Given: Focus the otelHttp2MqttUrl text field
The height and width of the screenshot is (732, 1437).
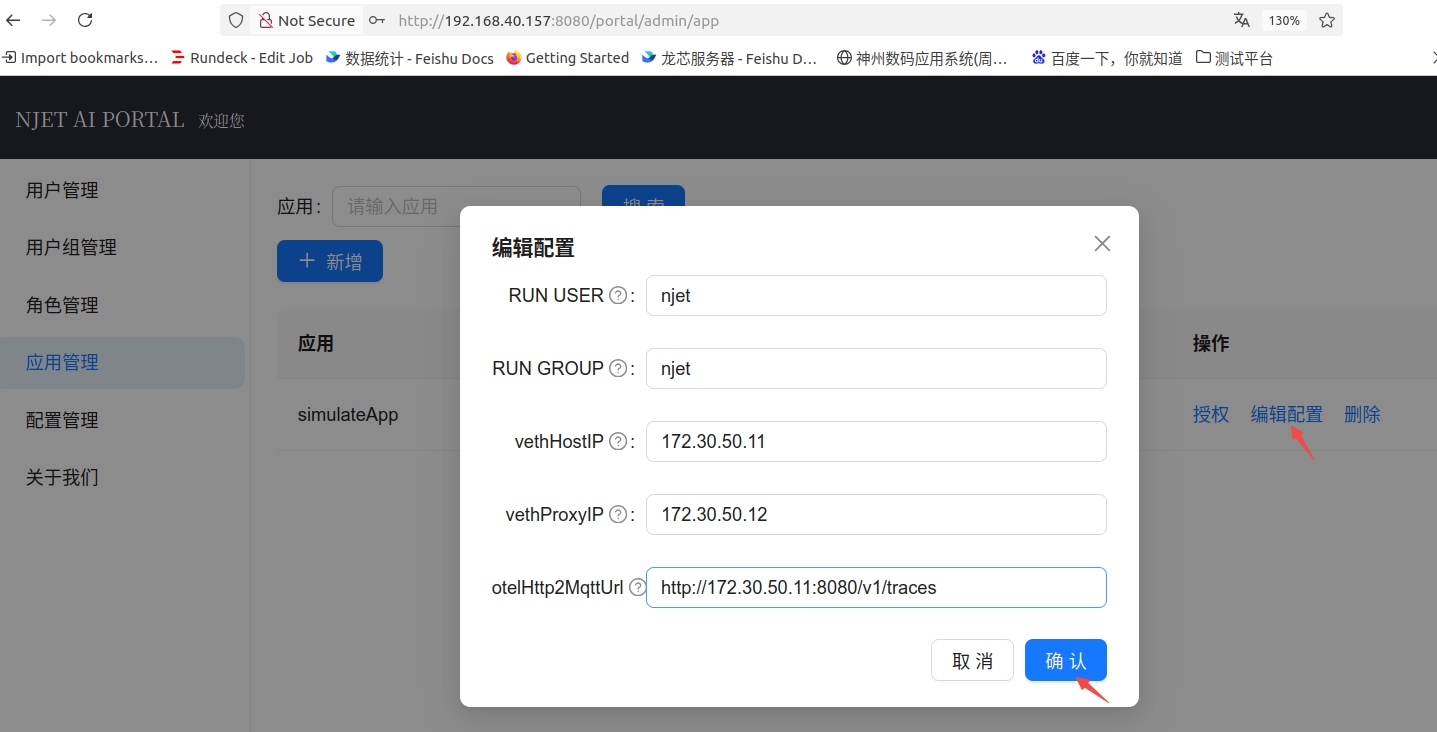Looking at the screenshot, I should [876, 588].
